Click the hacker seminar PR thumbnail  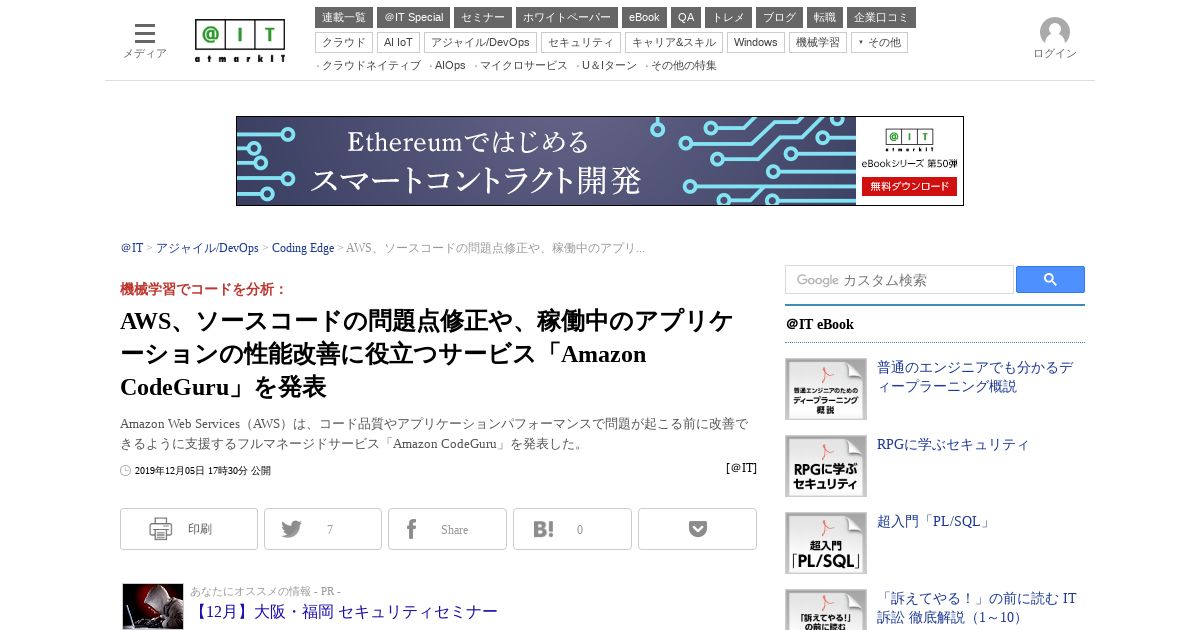click(x=153, y=606)
